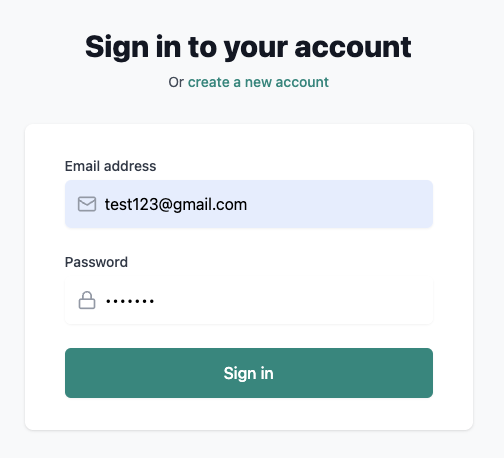504x458 pixels.
Task: Focus the Password input field
Action: point(249,300)
